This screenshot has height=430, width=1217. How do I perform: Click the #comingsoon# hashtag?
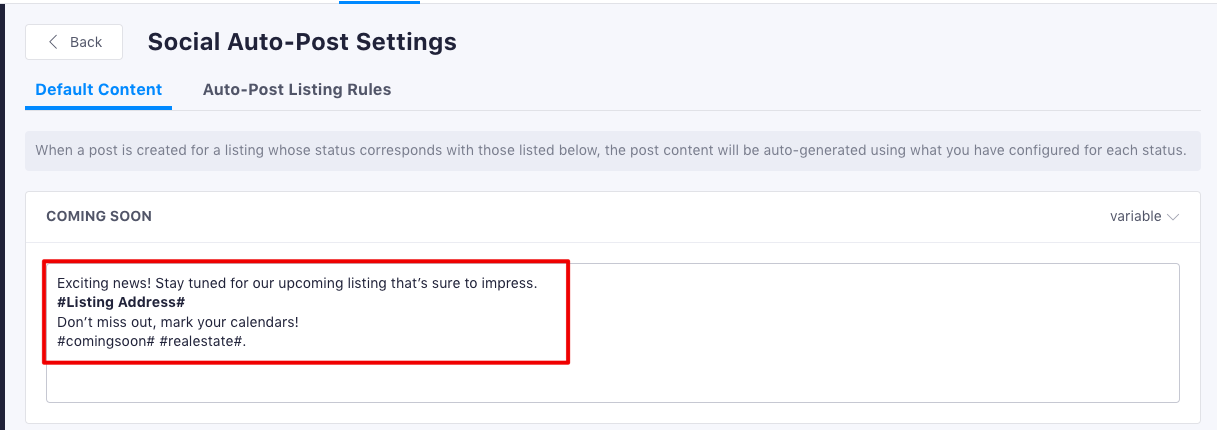(106, 342)
